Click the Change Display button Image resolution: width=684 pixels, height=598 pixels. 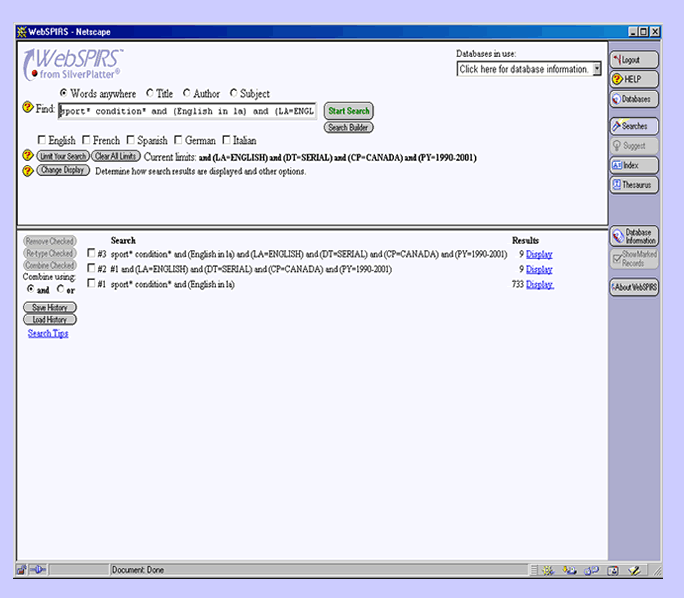pos(63,170)
